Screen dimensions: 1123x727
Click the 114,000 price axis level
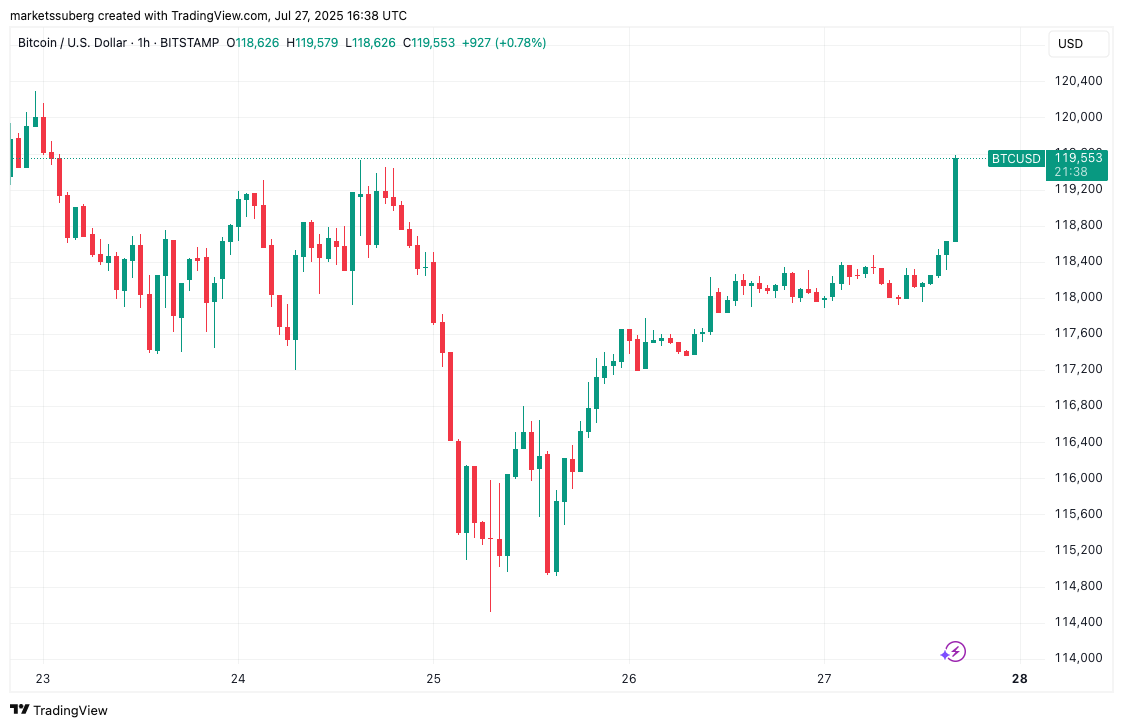click(x=1078, y=658)
